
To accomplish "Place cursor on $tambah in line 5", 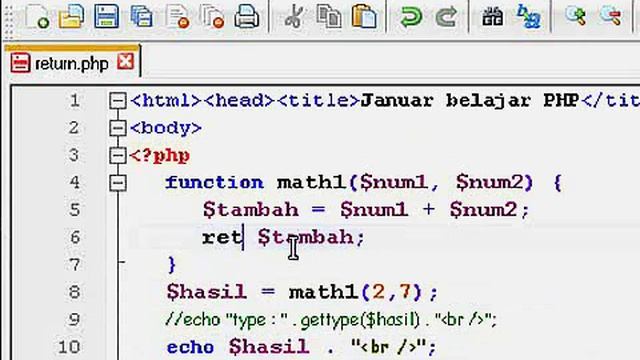I will (251, 210).
